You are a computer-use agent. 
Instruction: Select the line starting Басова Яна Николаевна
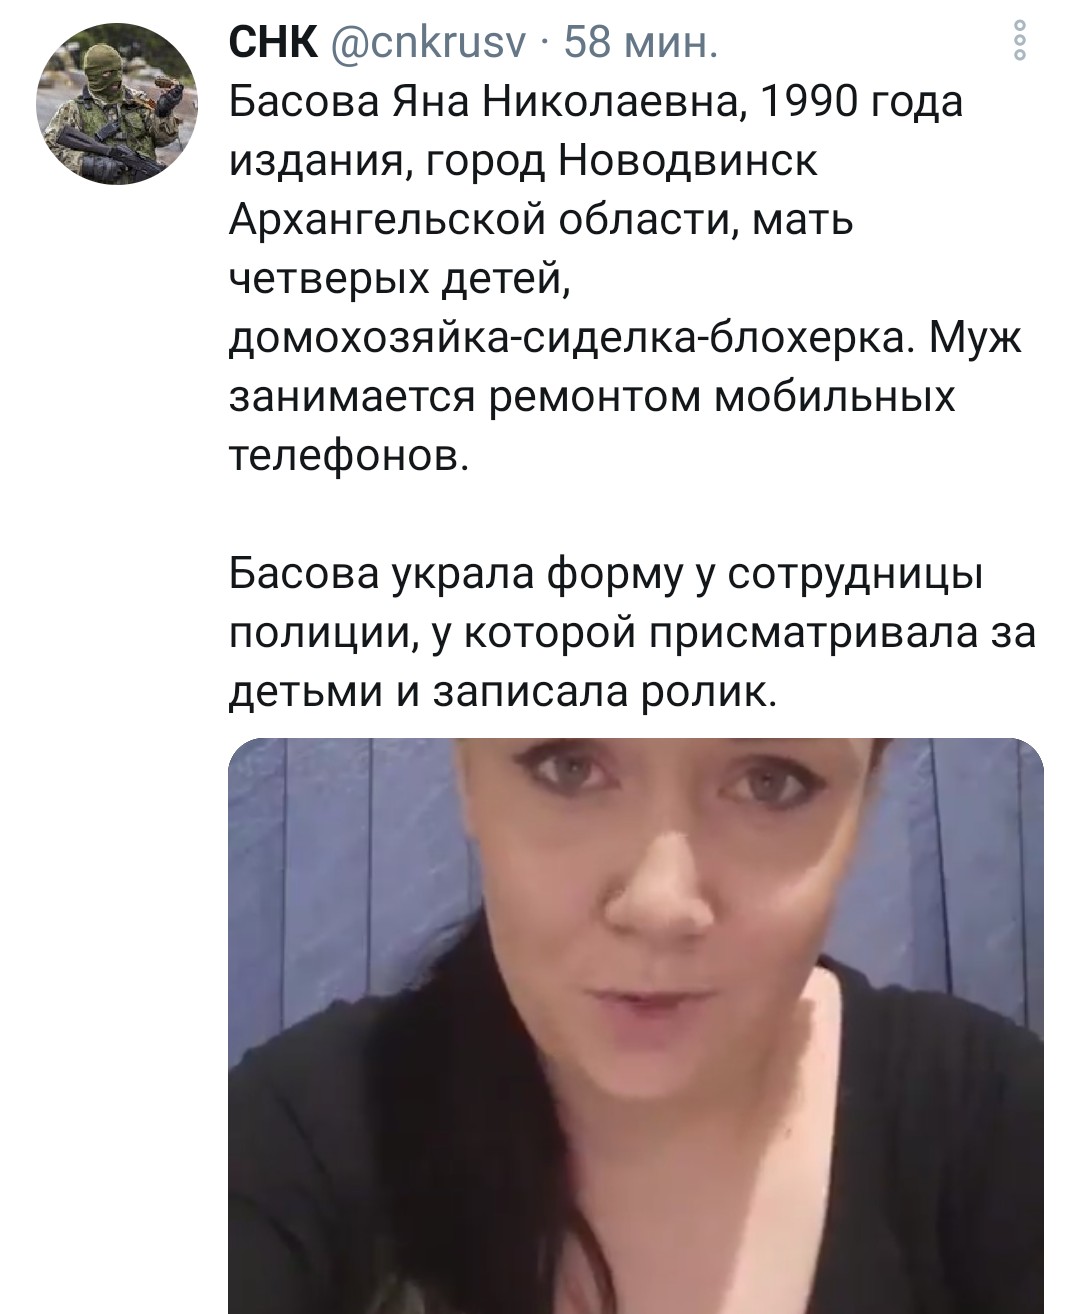click(596, 102)
